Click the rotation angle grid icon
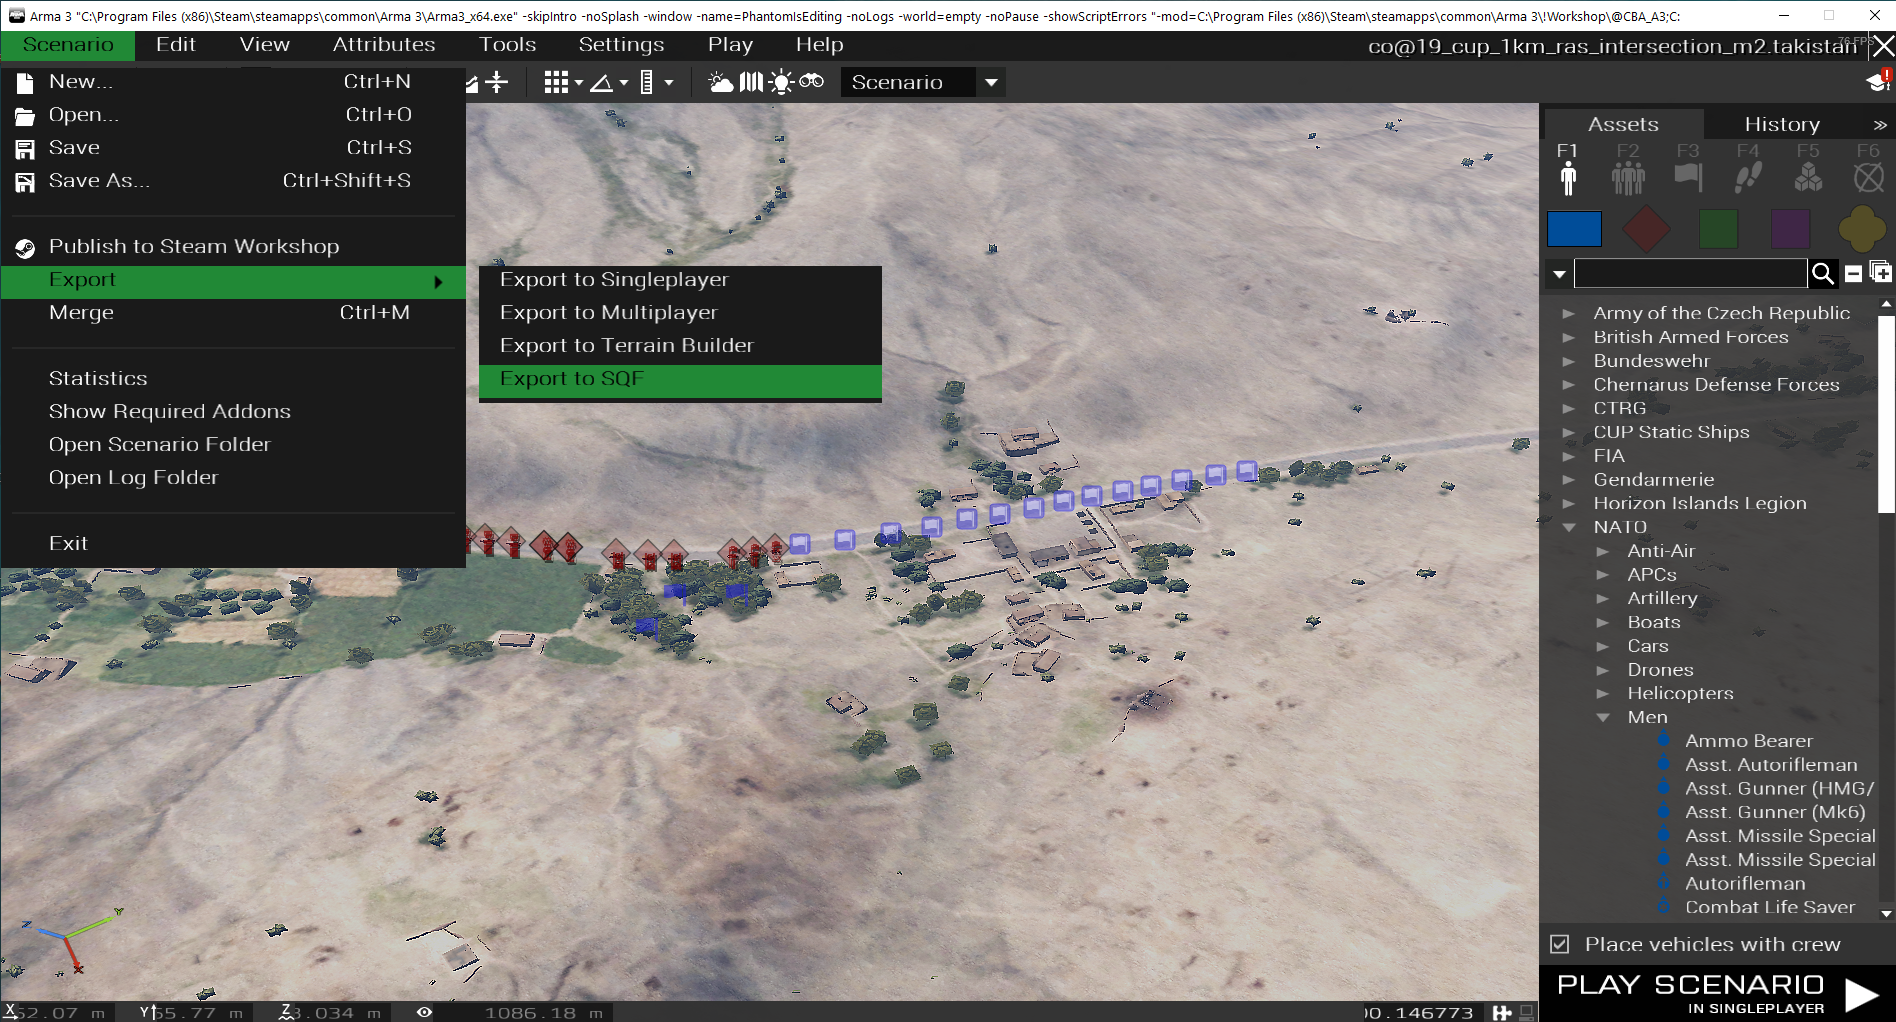Viewport: 1896px width, 1022px height. pos(601,82)
